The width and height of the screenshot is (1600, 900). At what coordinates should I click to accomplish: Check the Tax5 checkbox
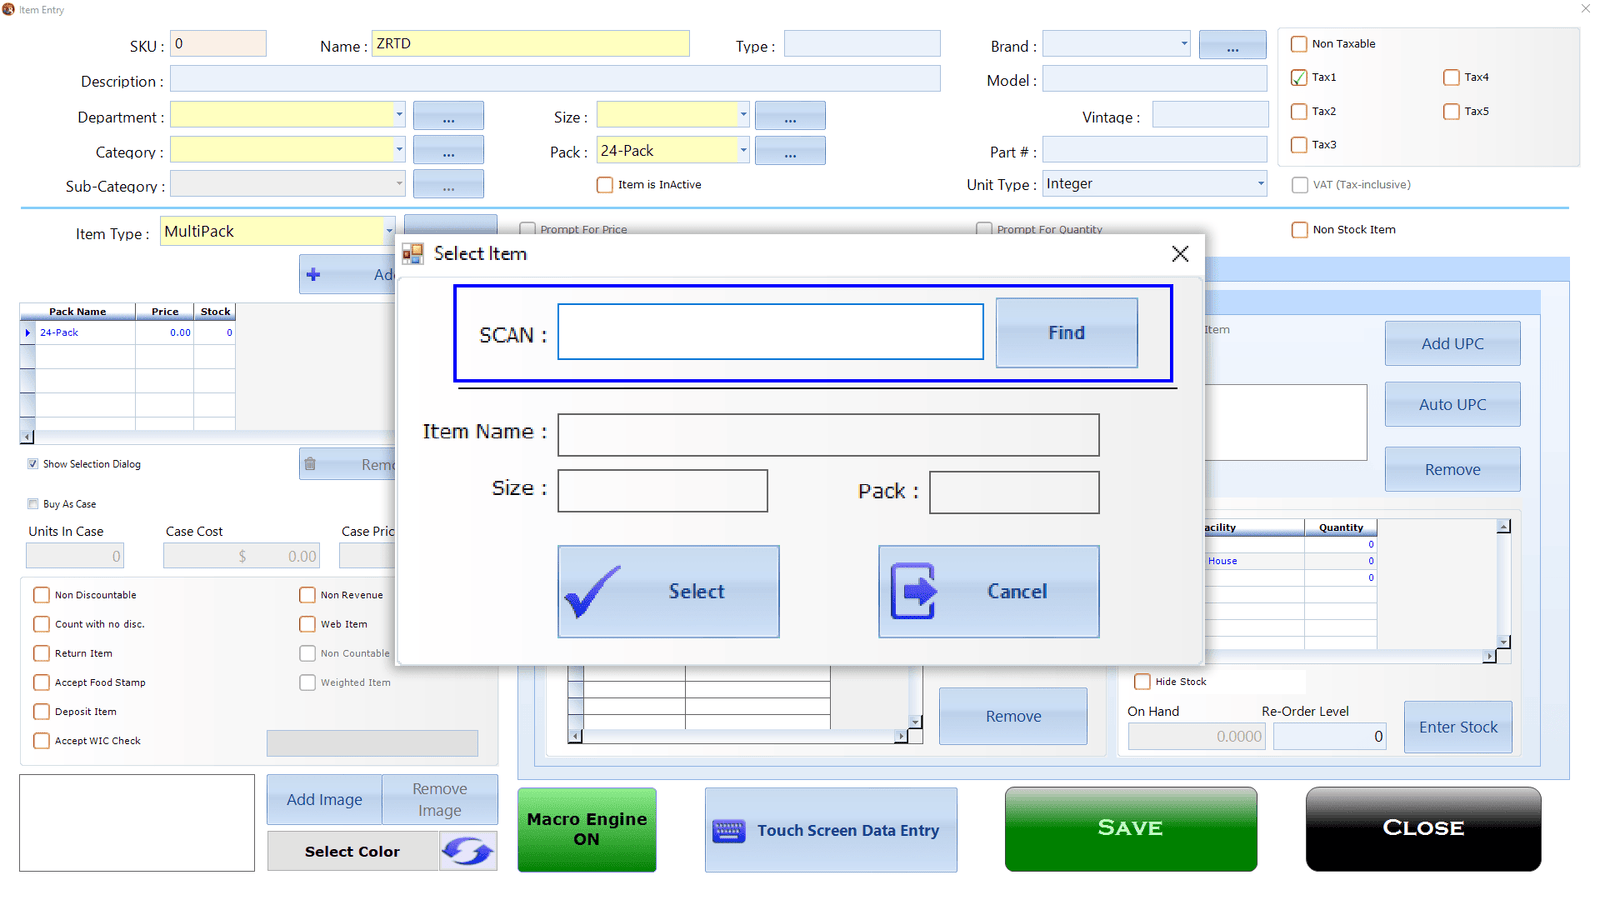[x=1451, y=111]
